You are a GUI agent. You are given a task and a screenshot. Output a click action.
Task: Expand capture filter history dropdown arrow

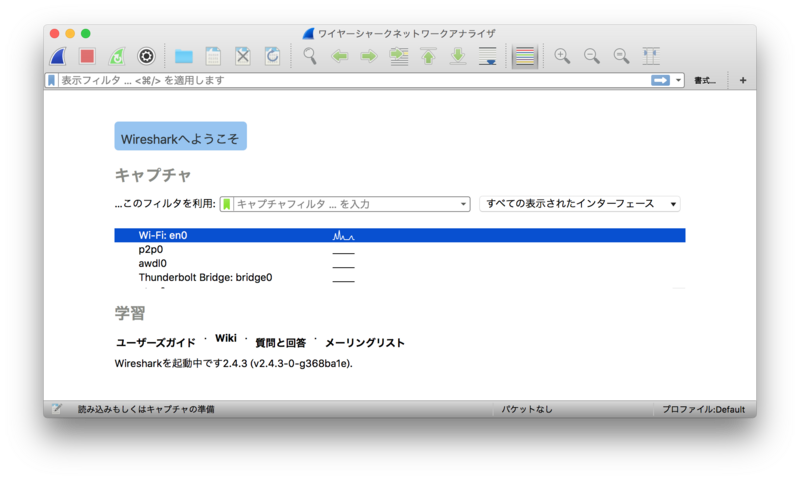click(x=463, y=204)
